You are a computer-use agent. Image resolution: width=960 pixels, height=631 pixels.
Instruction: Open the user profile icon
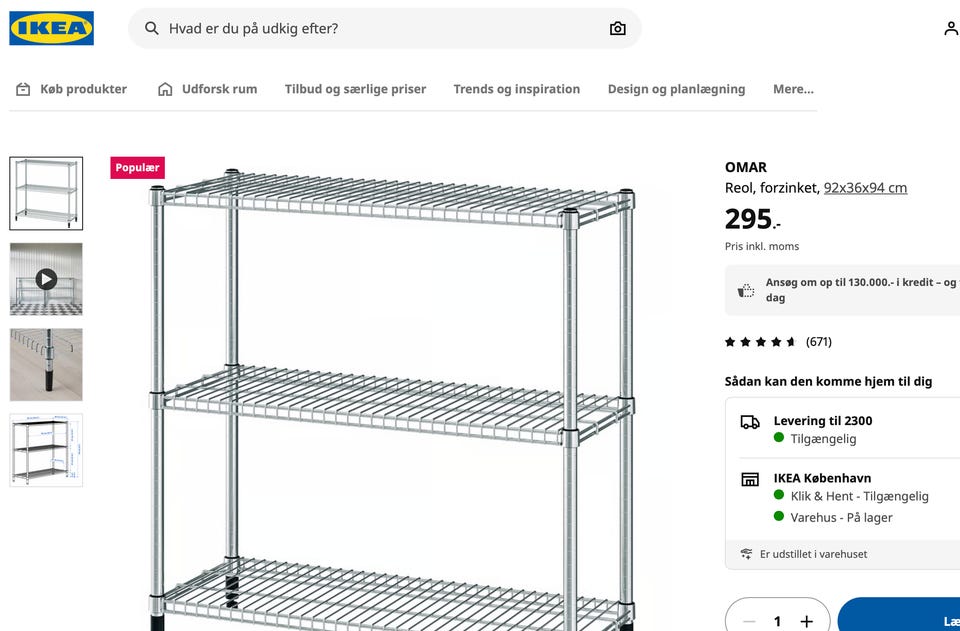click(x=950, y=28)
